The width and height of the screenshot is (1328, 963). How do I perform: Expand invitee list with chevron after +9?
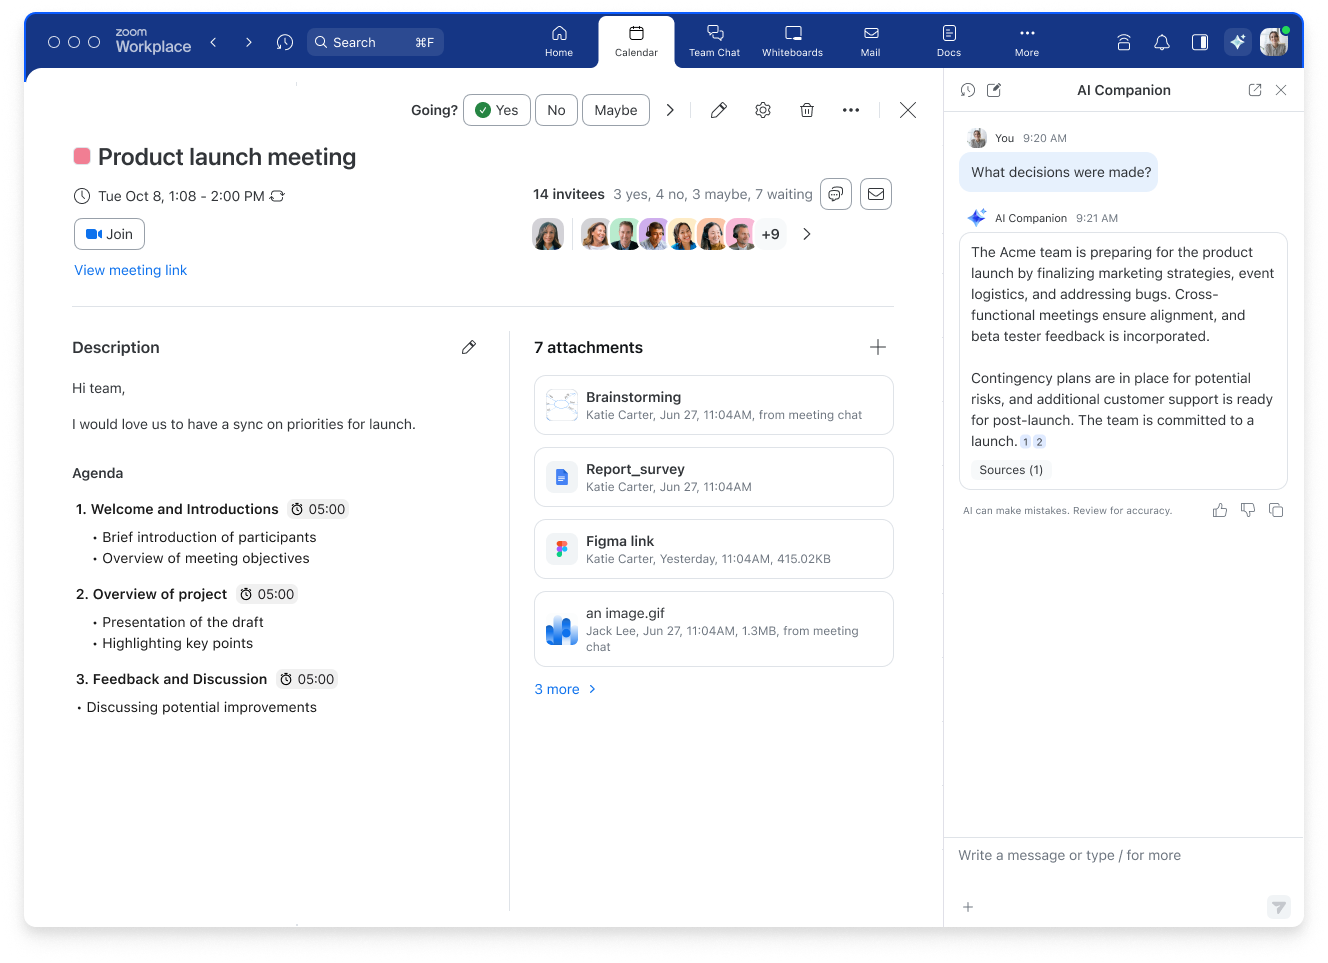807,234
